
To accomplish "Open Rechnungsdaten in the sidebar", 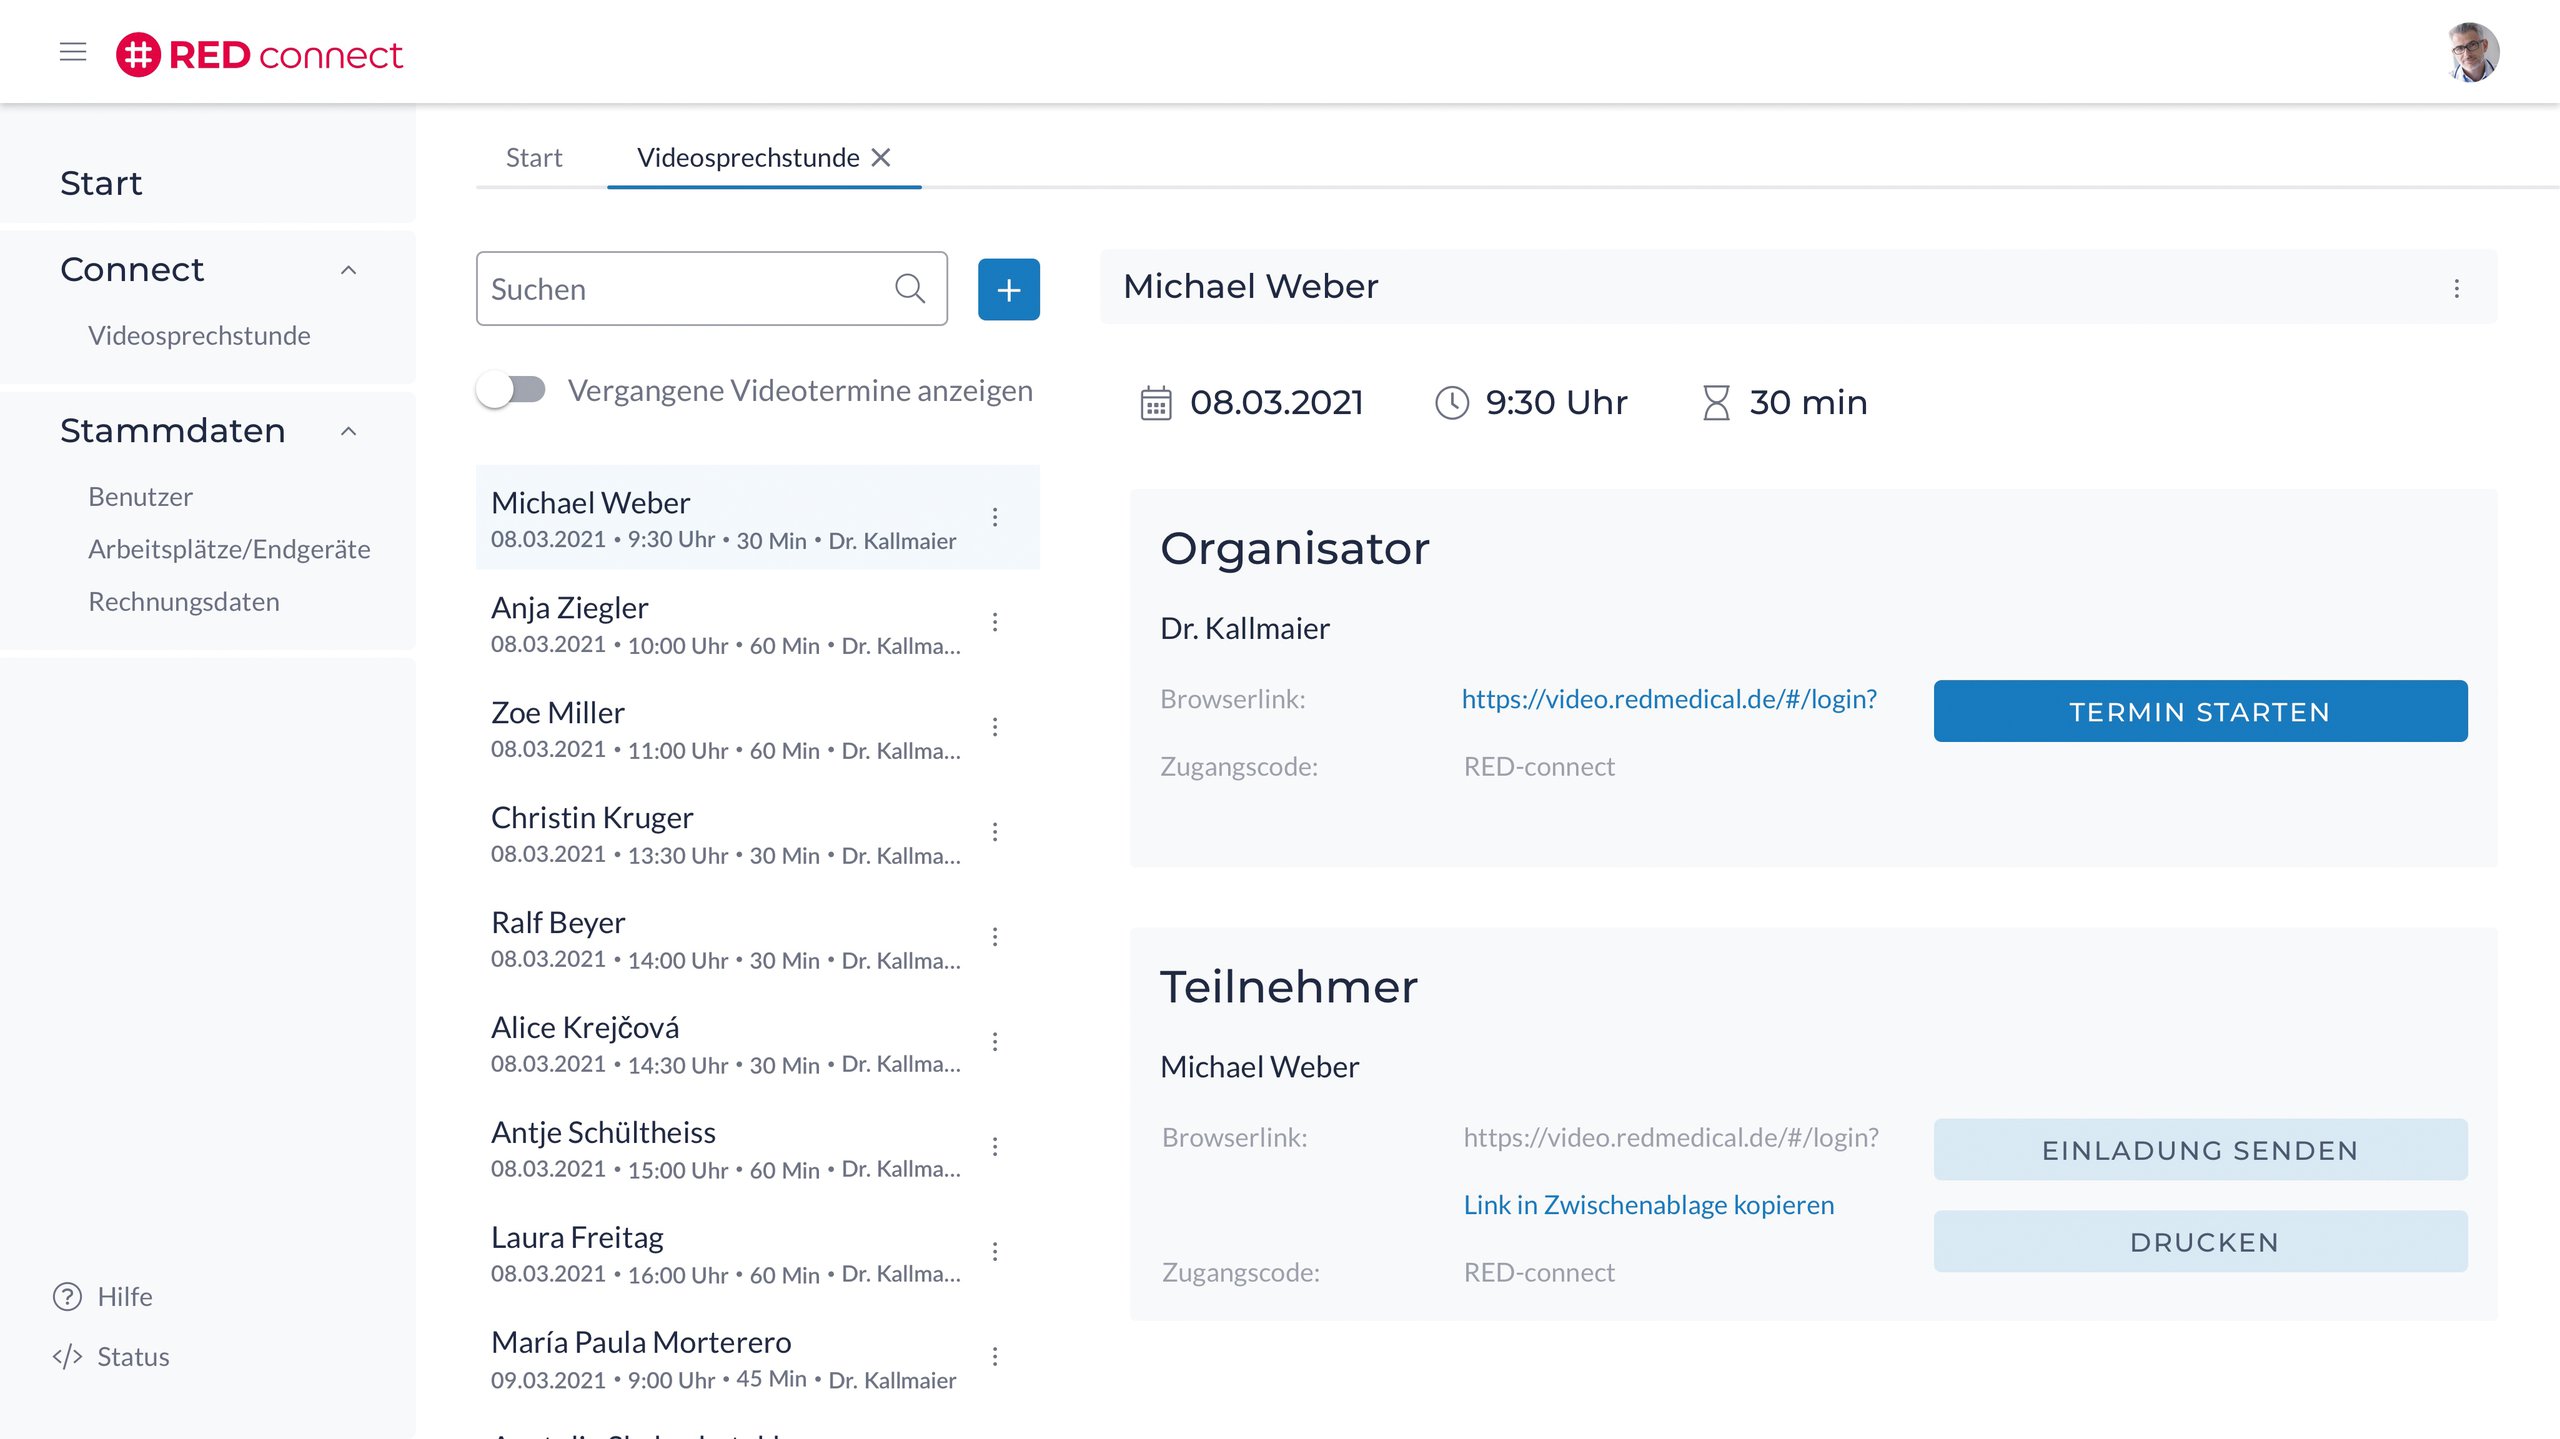I will (184, 602).
